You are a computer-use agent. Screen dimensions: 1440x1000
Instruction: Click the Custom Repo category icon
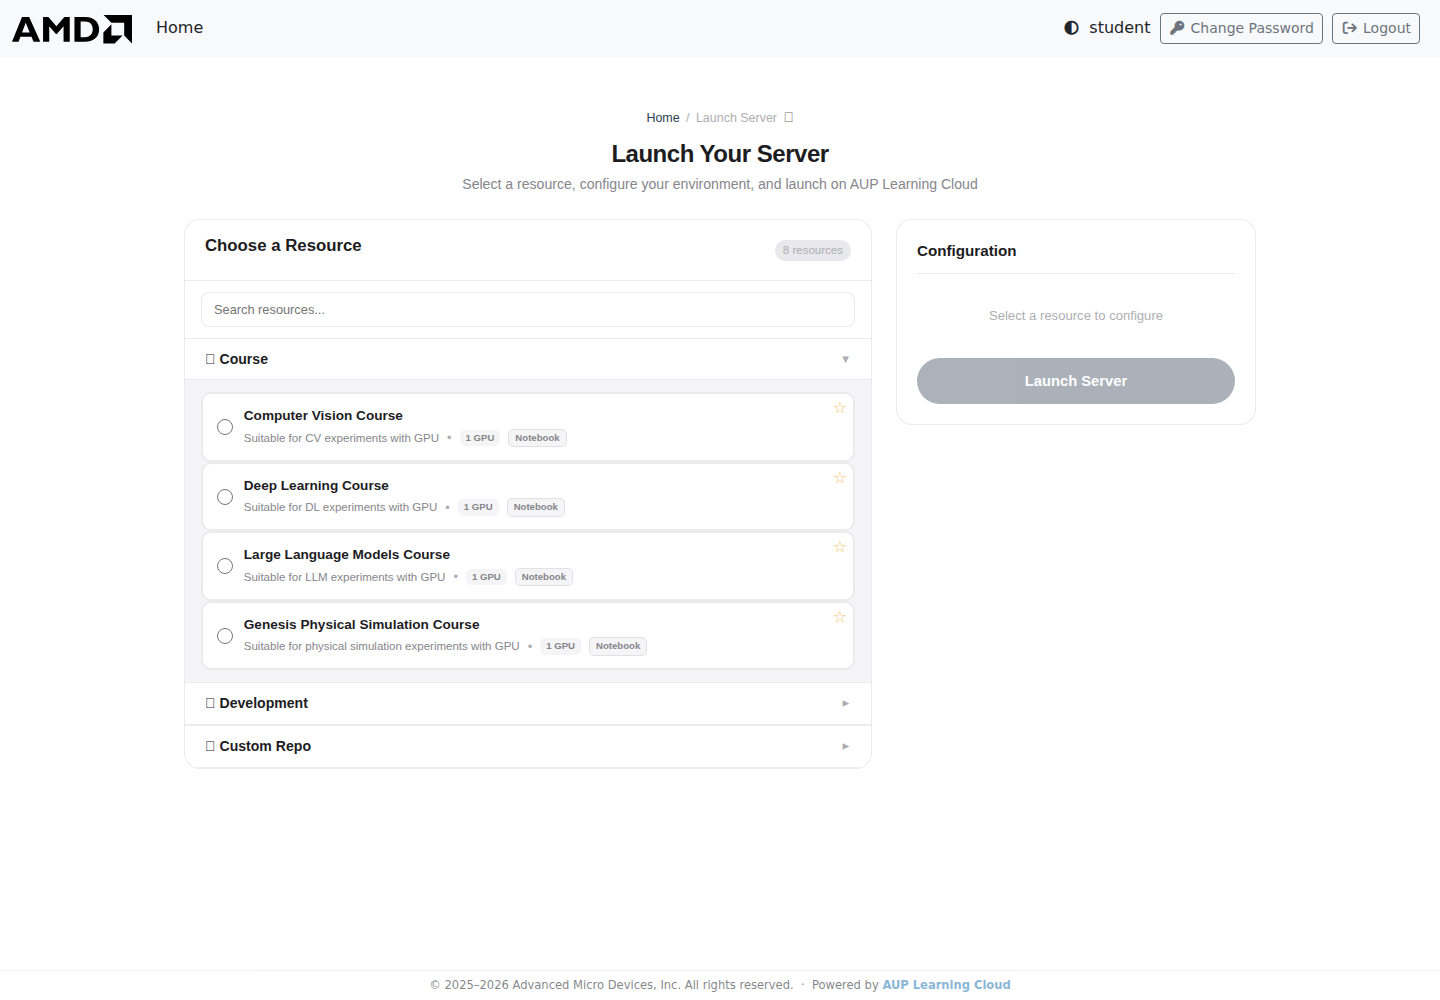click(210, 746)
